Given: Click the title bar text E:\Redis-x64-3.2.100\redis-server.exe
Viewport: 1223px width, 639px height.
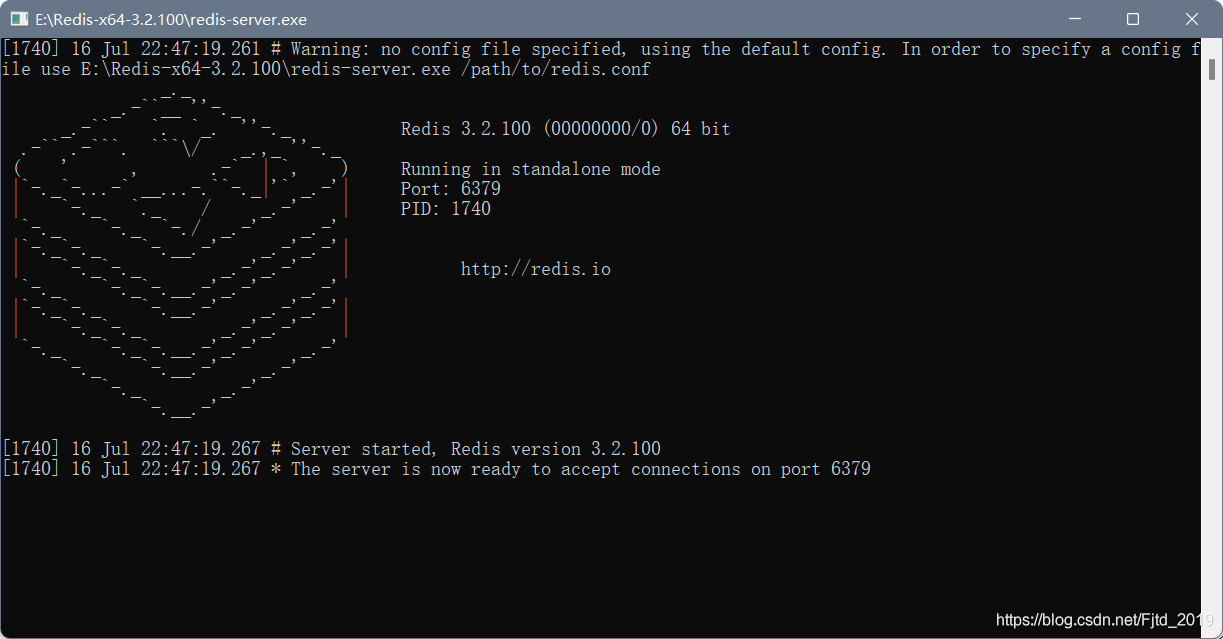Looking at the screenshot, I should click(x=171, y=19).
